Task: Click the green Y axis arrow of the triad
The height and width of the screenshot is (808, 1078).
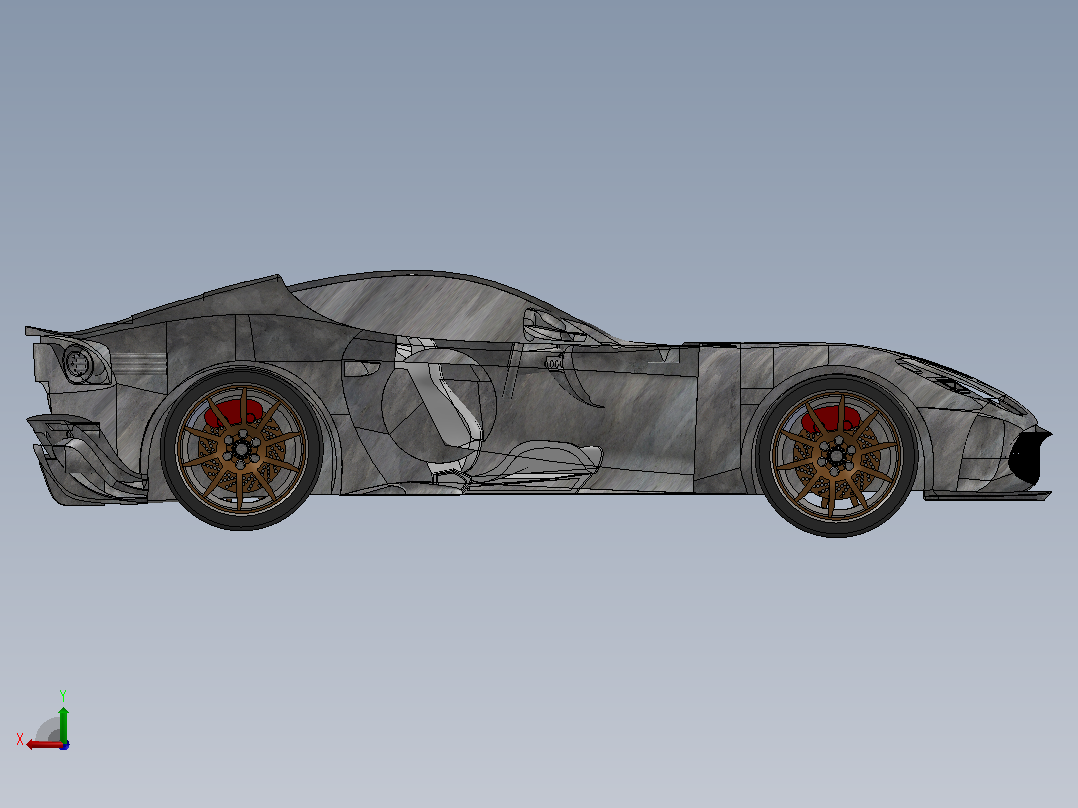Action: [63, 723]
